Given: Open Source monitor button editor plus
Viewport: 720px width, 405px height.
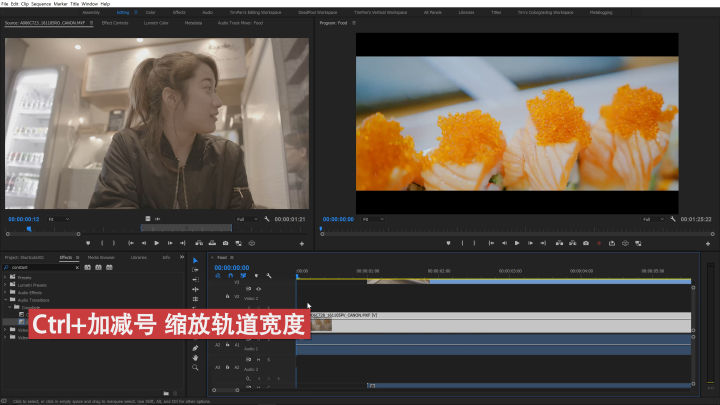Looking at the screenshot, I should click(x=302, y=244).
